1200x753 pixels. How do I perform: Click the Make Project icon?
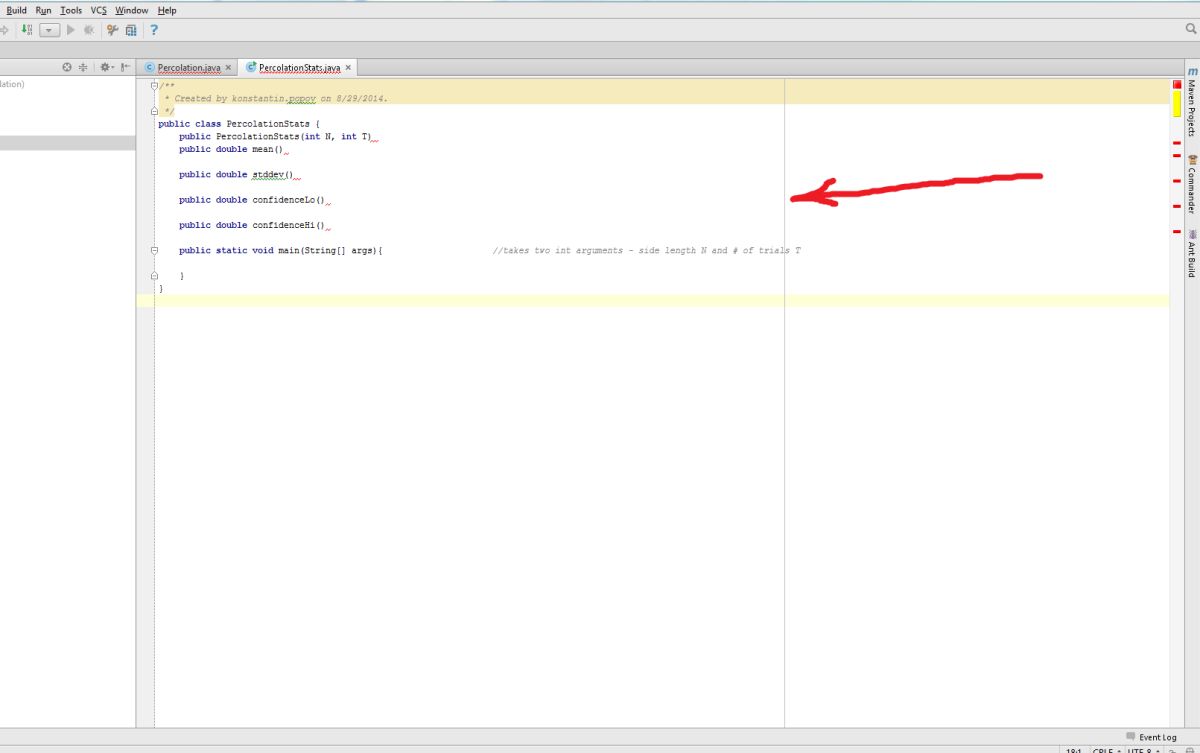coord(26,30)
